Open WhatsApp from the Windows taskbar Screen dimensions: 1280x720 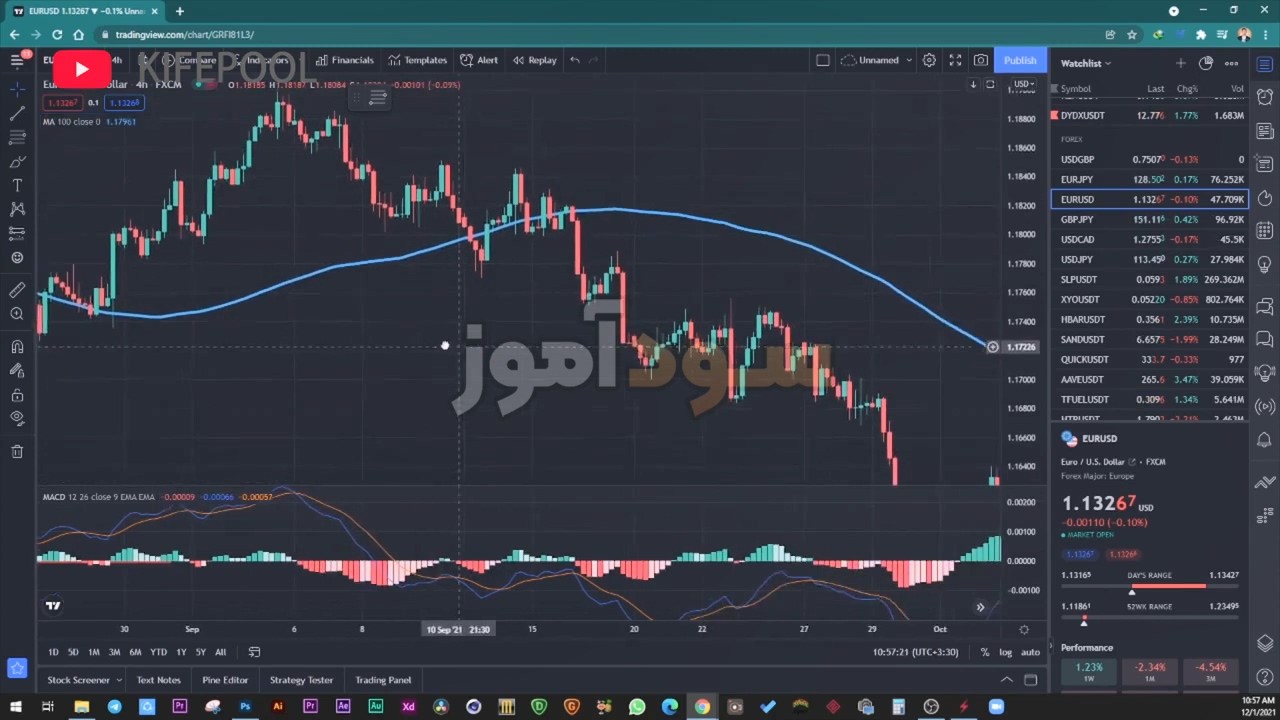coord(637,707)
